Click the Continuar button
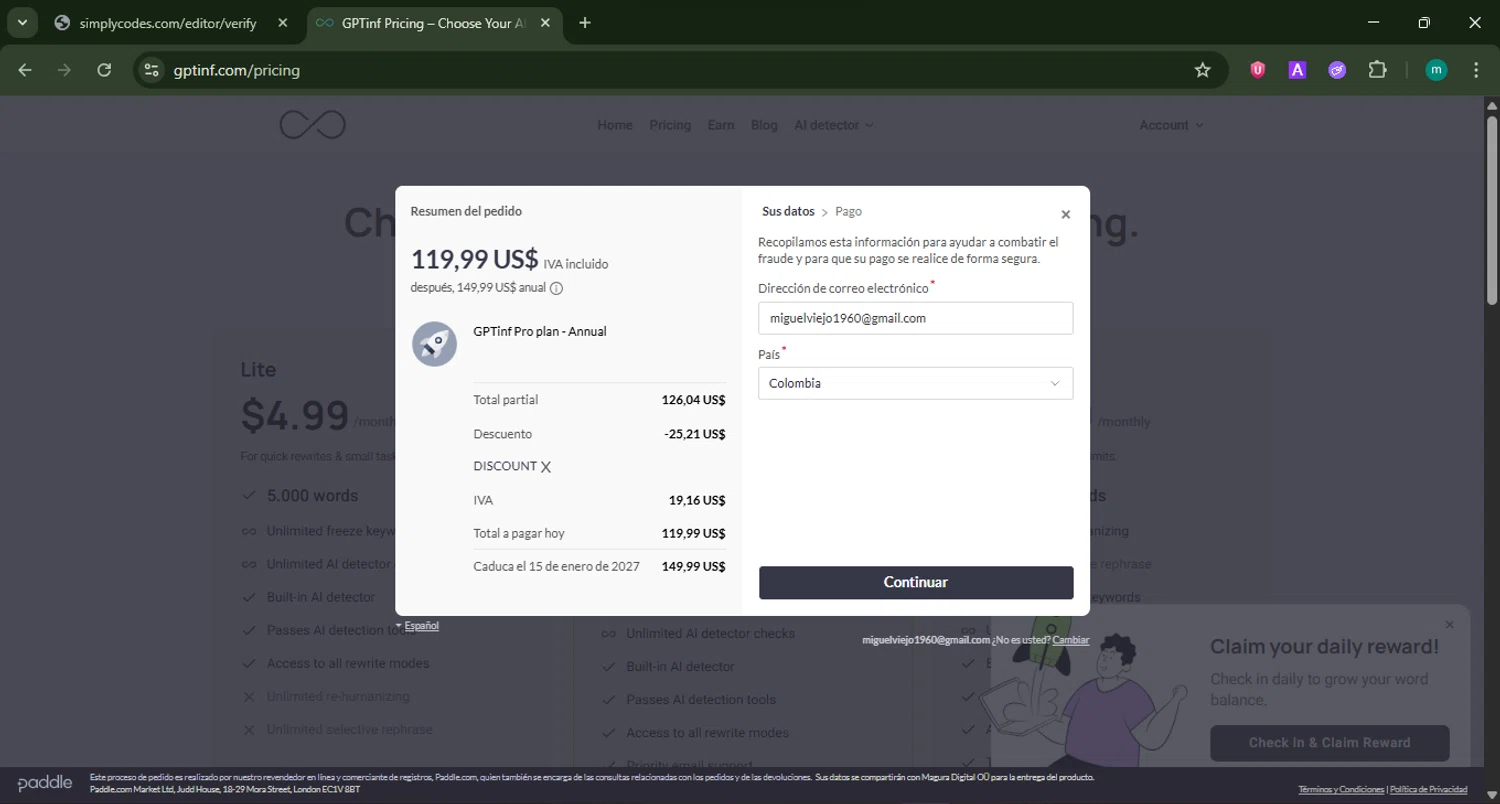The width and height of the screenshot is (1500, 804). [916, 582]
